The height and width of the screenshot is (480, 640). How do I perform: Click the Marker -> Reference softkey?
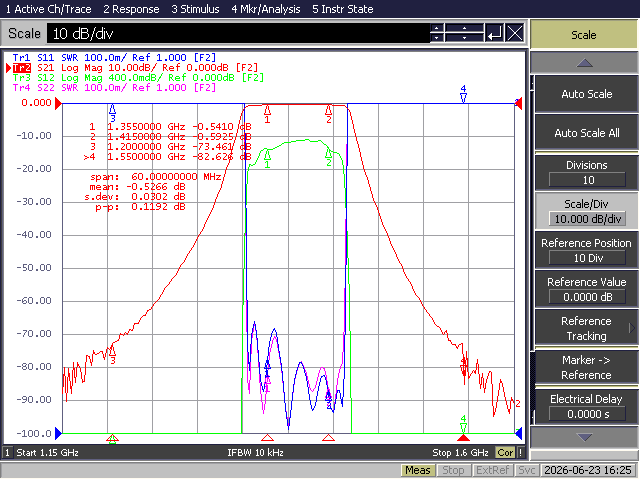[x=586, y=367]
